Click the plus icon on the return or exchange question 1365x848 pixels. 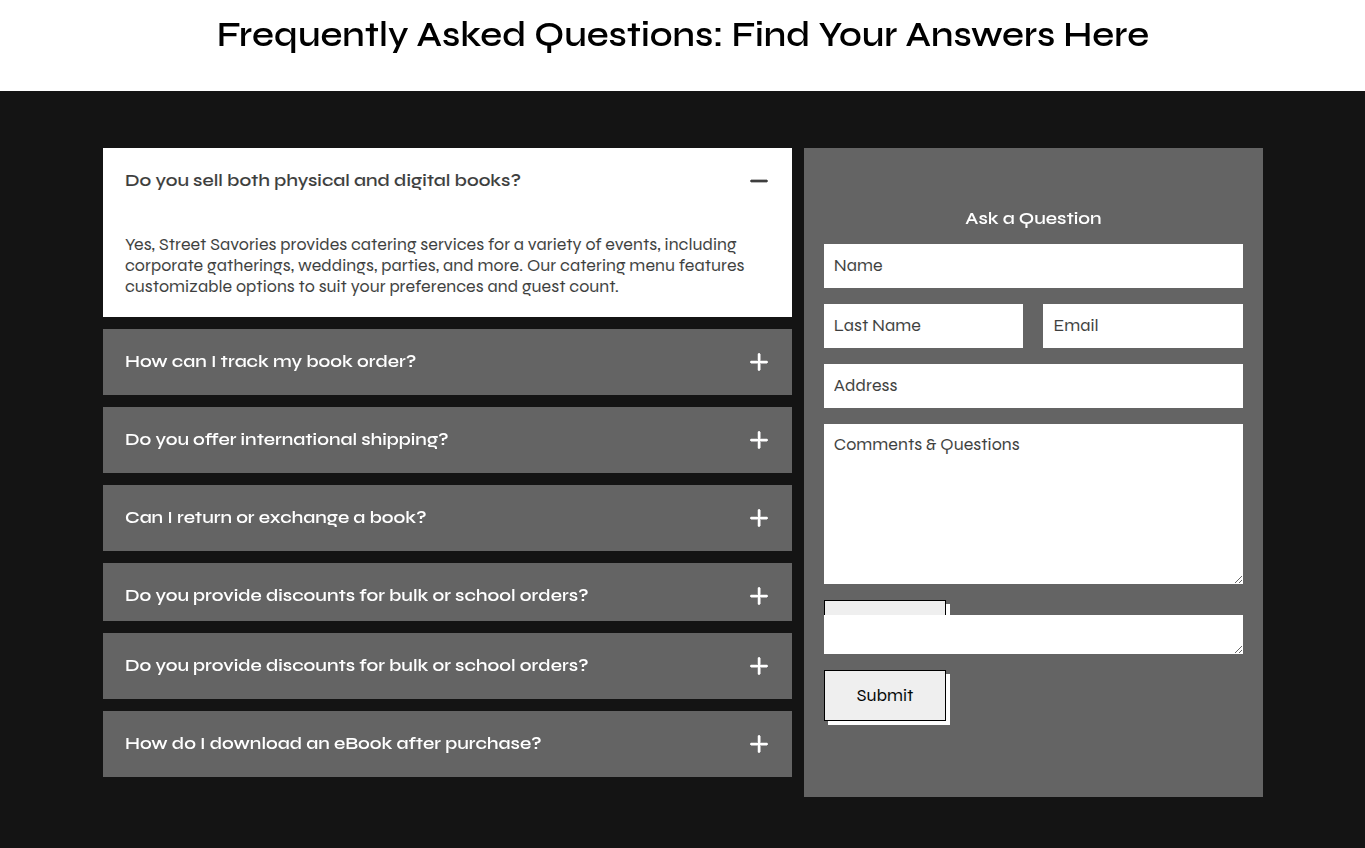(759, 518)
